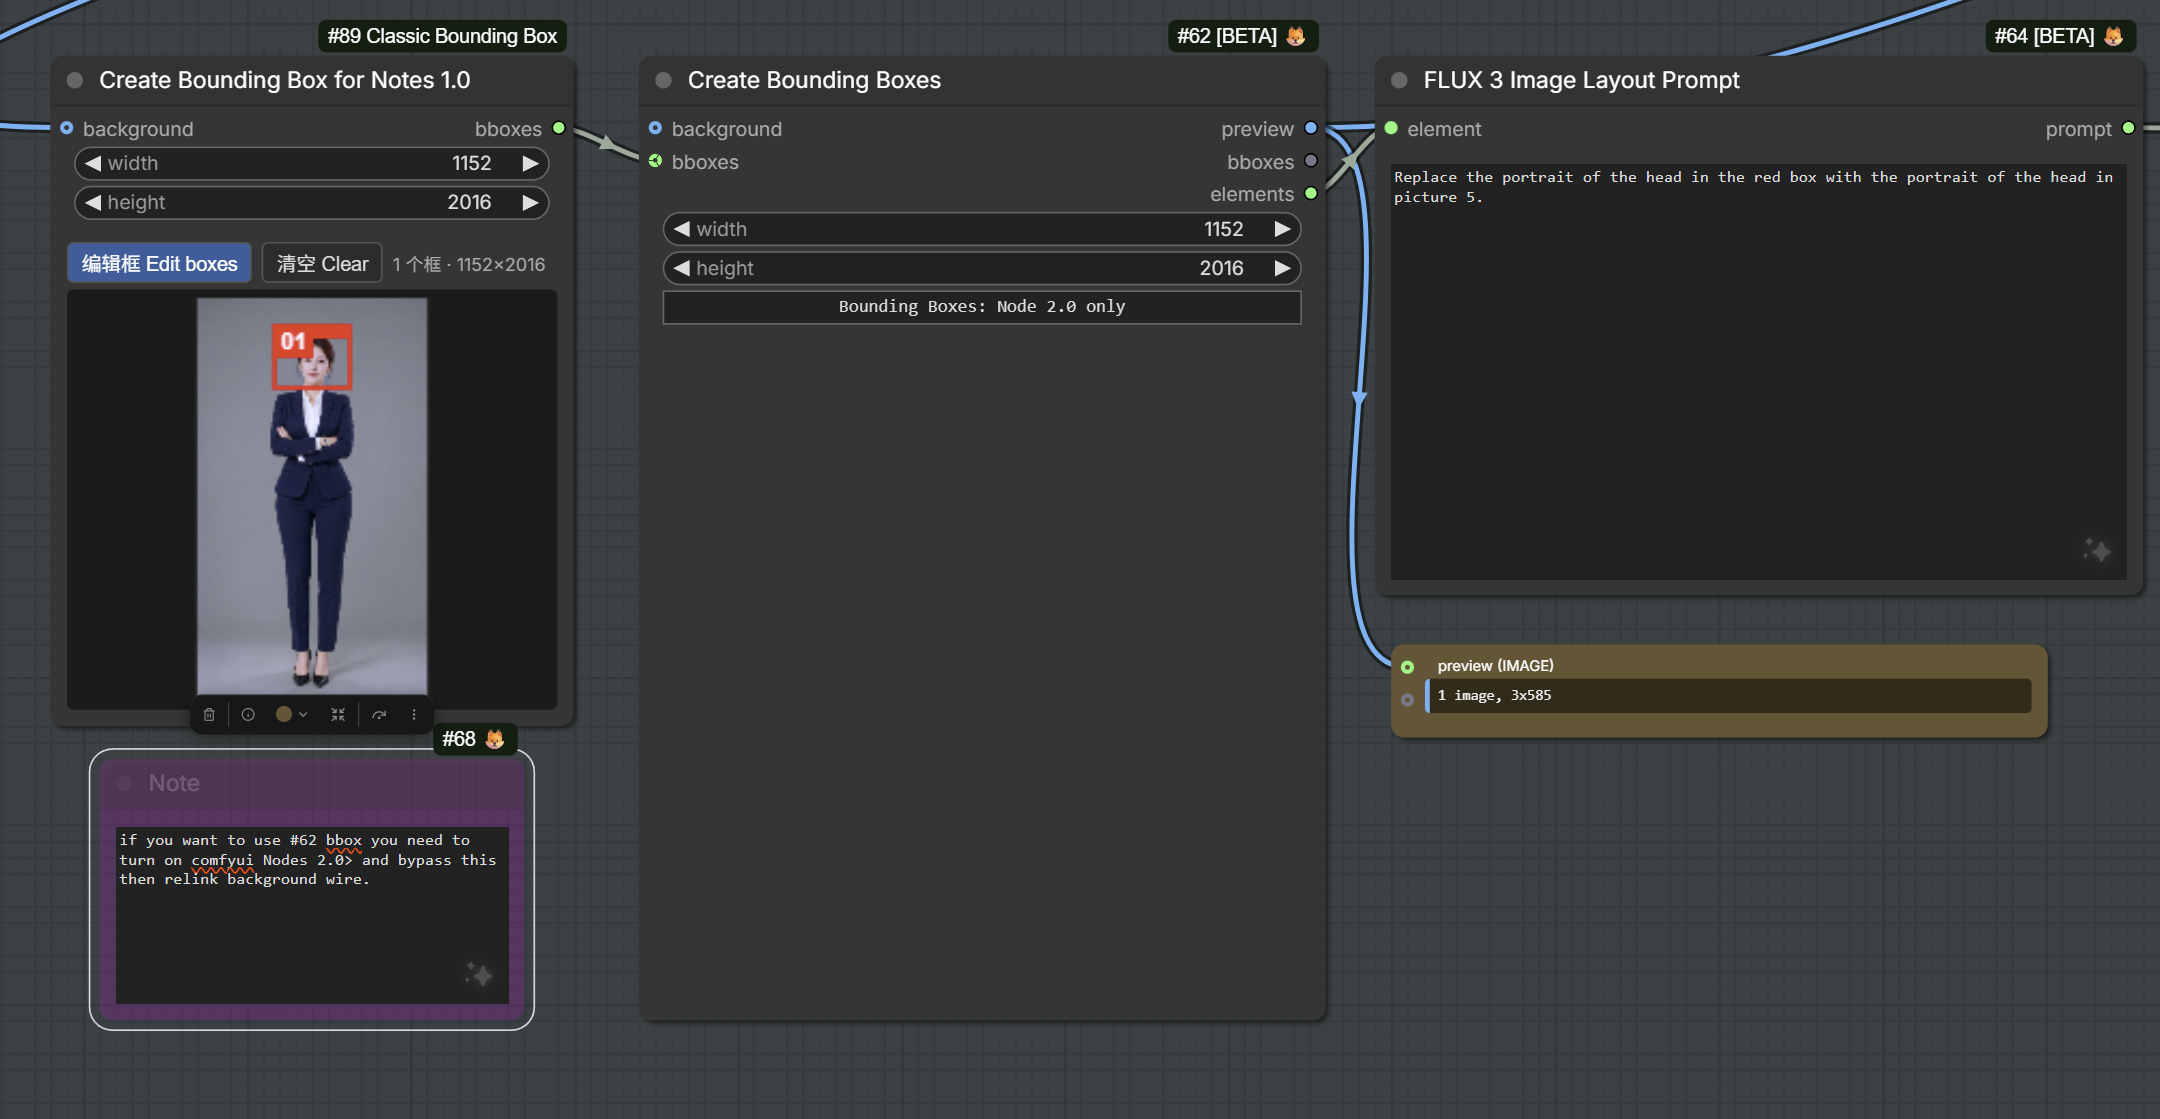Expand node color dropdown chevron
The height and width of the screenshot is (1119, 2160).
coord(303,714)
